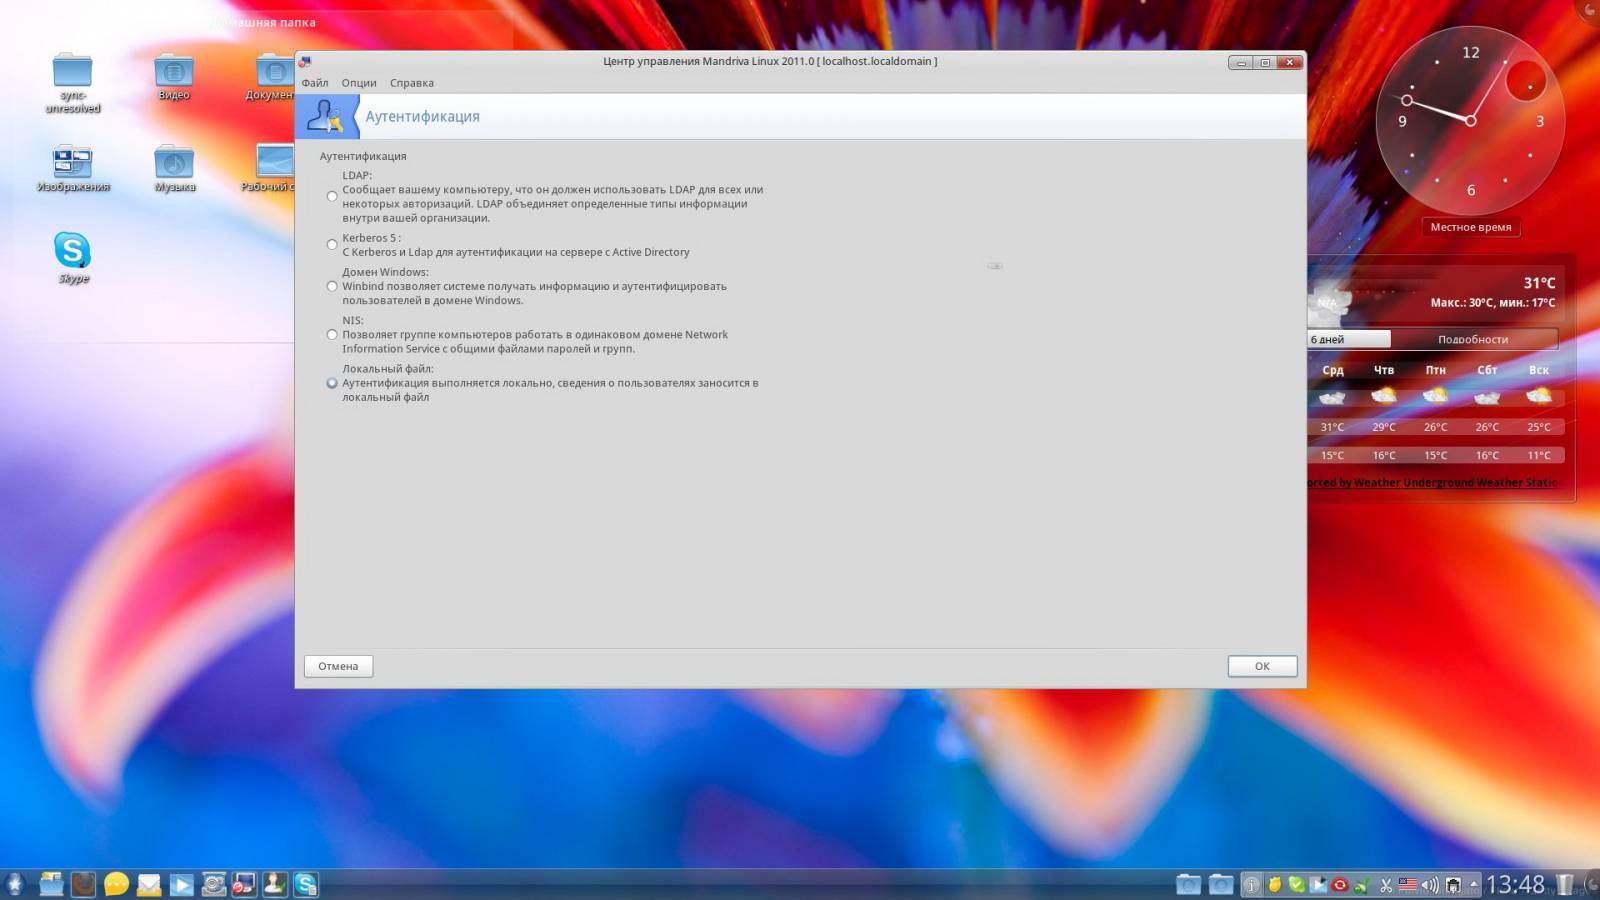Click the Skype icon in the taskbar
Viewport: 1600px width, 900px height.
pos(306,884)
